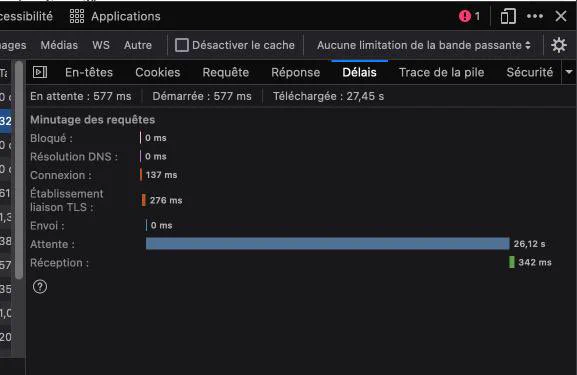Toggle responsive design mode icon
The height and width of the screenshot is (375, 577).
pyautogui.click(x=508, y=16)
